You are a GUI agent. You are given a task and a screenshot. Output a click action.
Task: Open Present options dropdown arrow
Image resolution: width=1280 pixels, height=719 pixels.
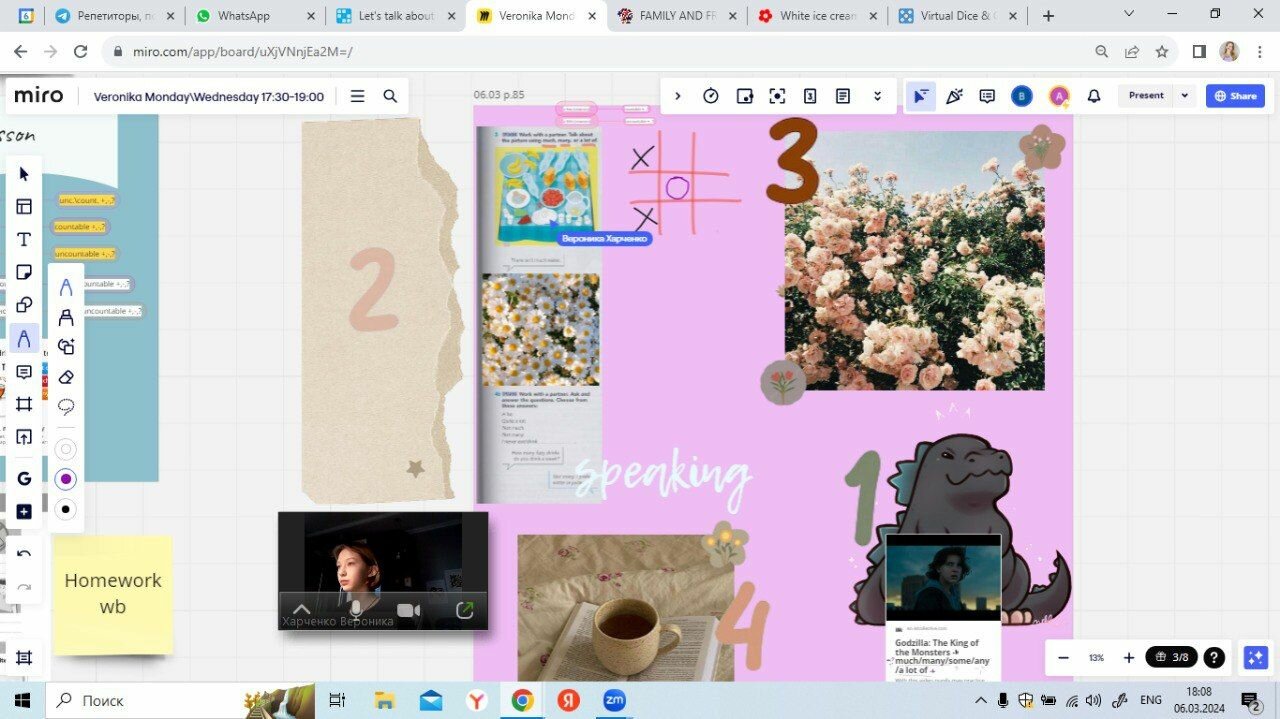pos(1185,96)
